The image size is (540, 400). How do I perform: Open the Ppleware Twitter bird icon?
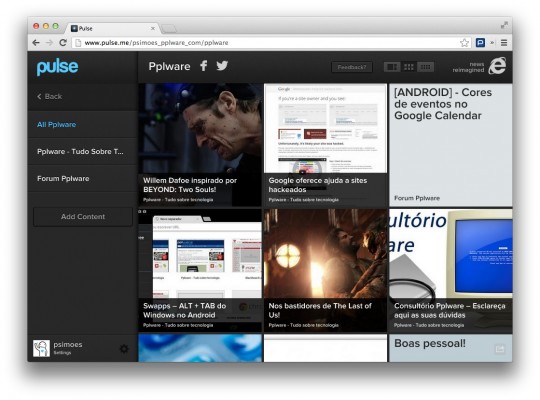pyautogui.click(x=222, y=65)
